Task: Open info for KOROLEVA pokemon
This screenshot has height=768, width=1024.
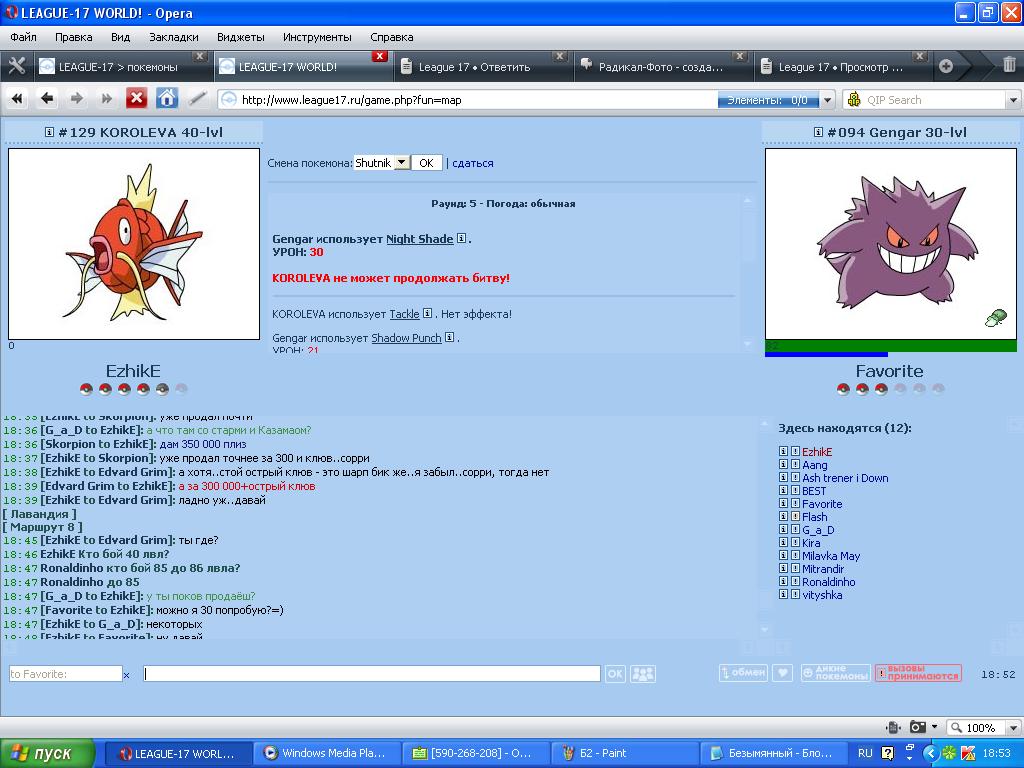Action: click(49, 132)
